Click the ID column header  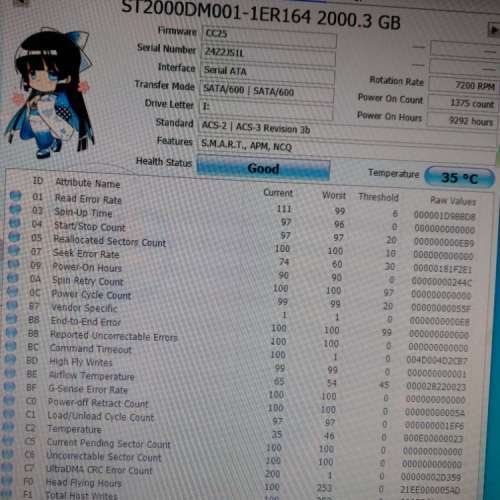[38, 181]
